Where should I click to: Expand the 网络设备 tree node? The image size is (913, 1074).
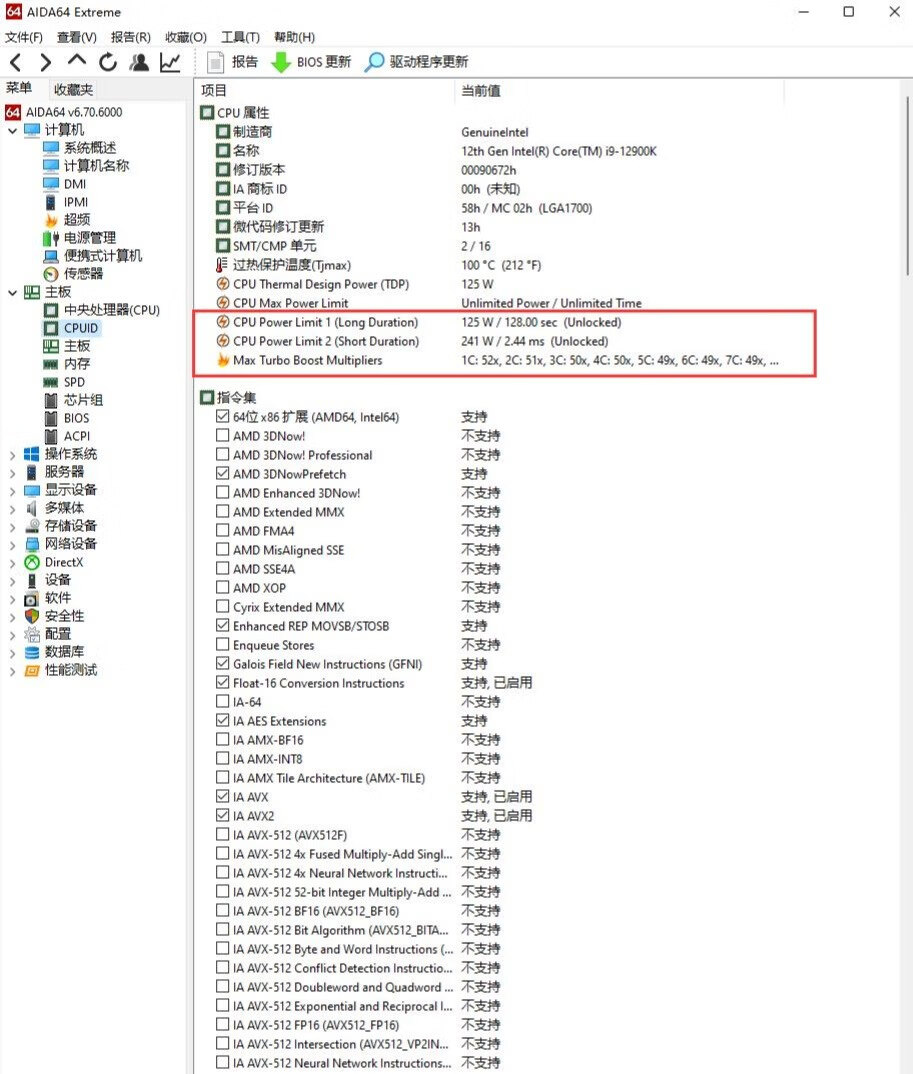click(12, 545)
